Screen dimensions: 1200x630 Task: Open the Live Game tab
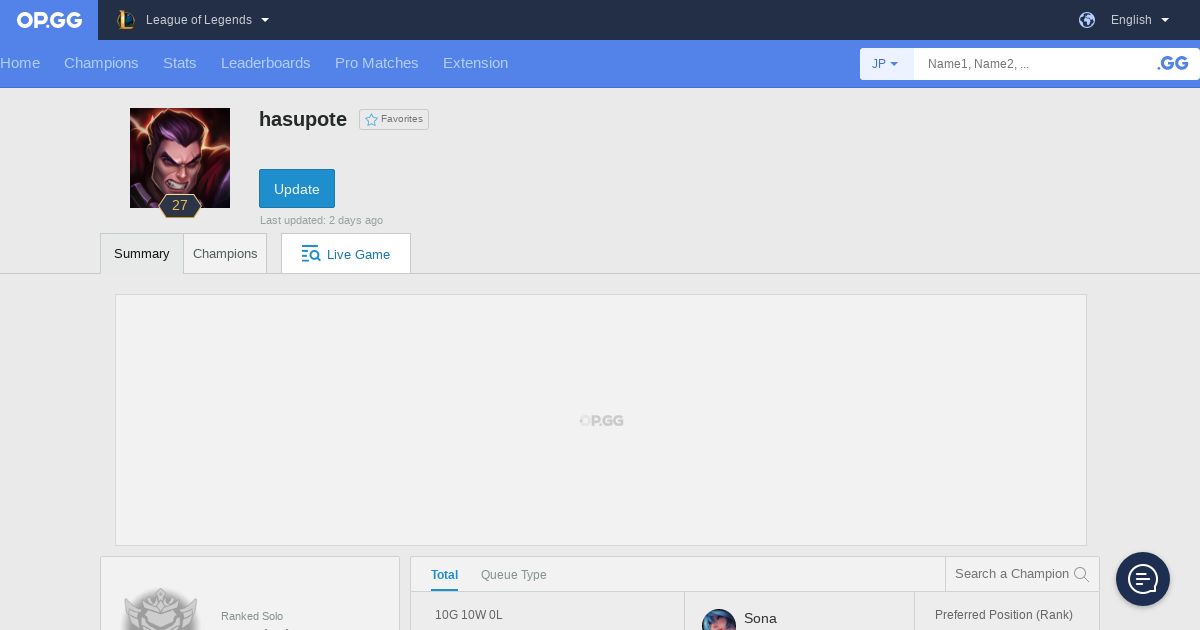point(346,254)
